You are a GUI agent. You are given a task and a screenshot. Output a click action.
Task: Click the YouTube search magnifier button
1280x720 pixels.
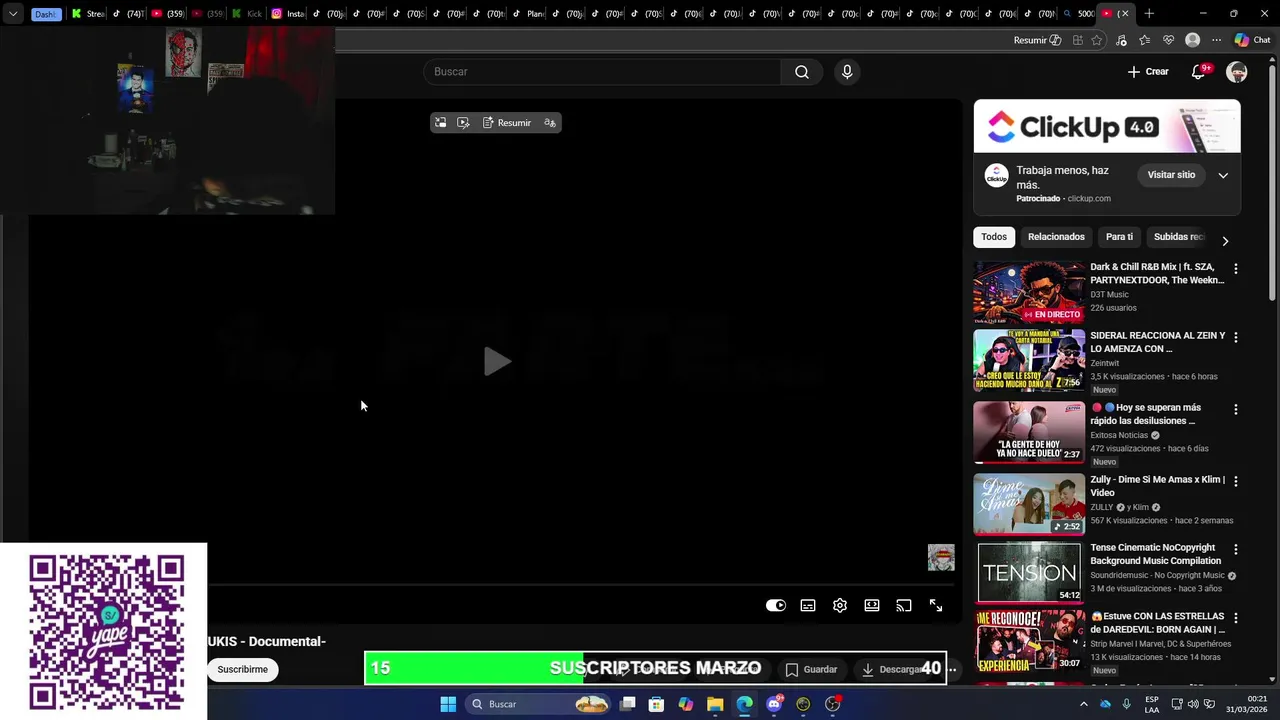click(802, 72)
